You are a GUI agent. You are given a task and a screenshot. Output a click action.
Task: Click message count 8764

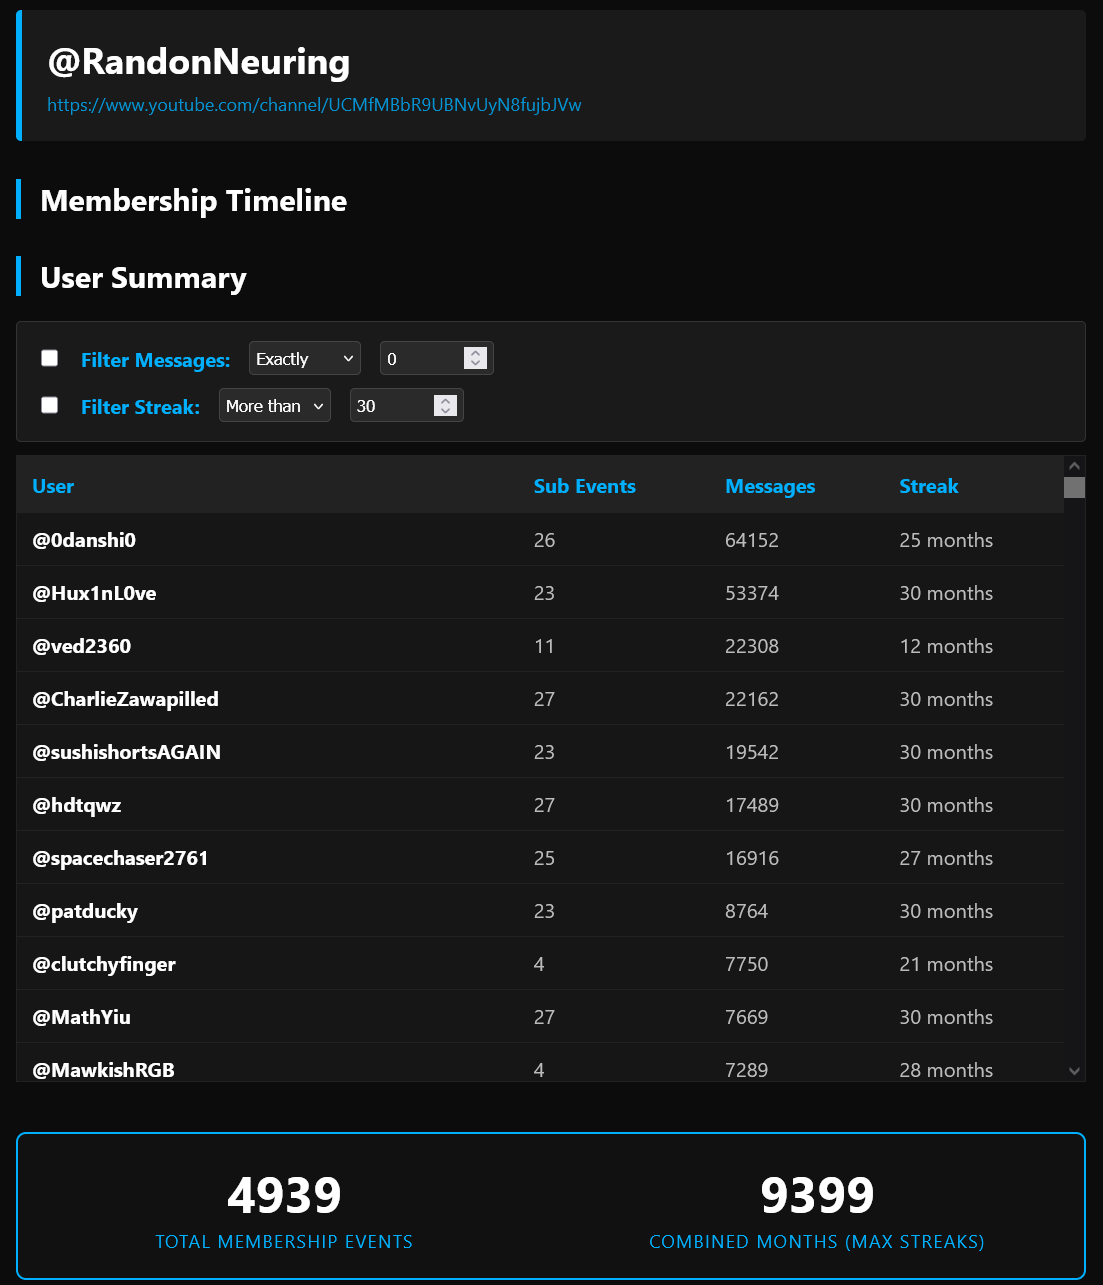[x=747, y=911]
